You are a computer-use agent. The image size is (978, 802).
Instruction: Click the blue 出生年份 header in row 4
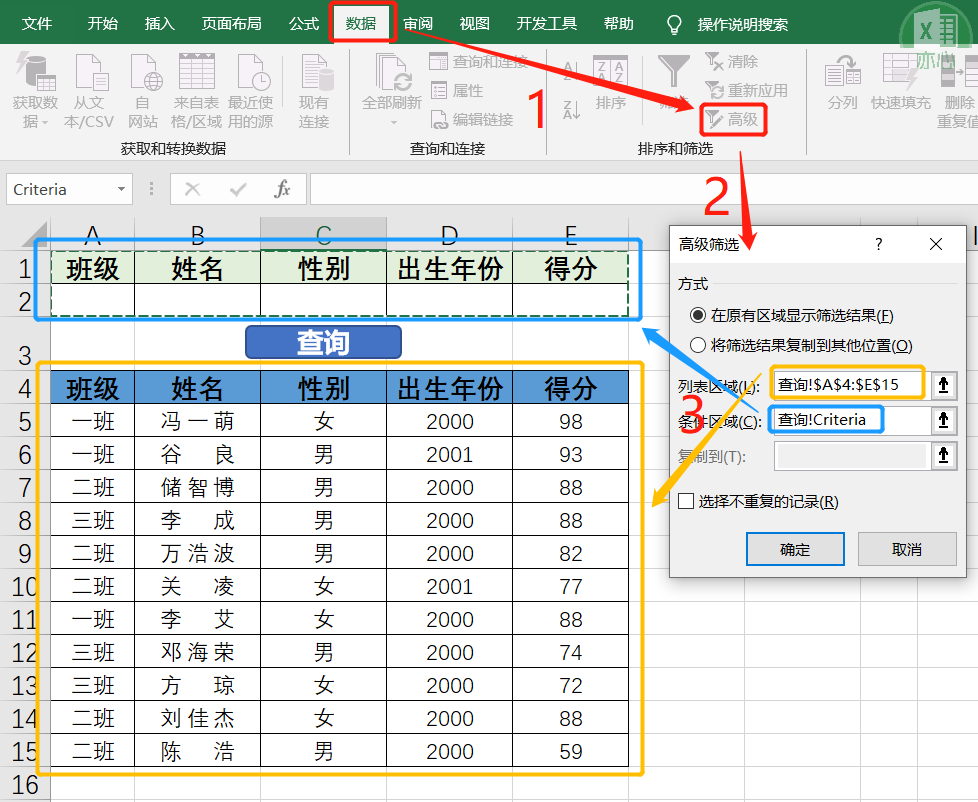(450, 388)
